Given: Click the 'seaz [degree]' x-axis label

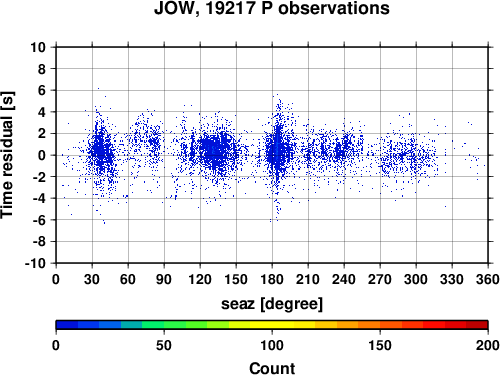Looking at the screenshot, I should [272, 304].
